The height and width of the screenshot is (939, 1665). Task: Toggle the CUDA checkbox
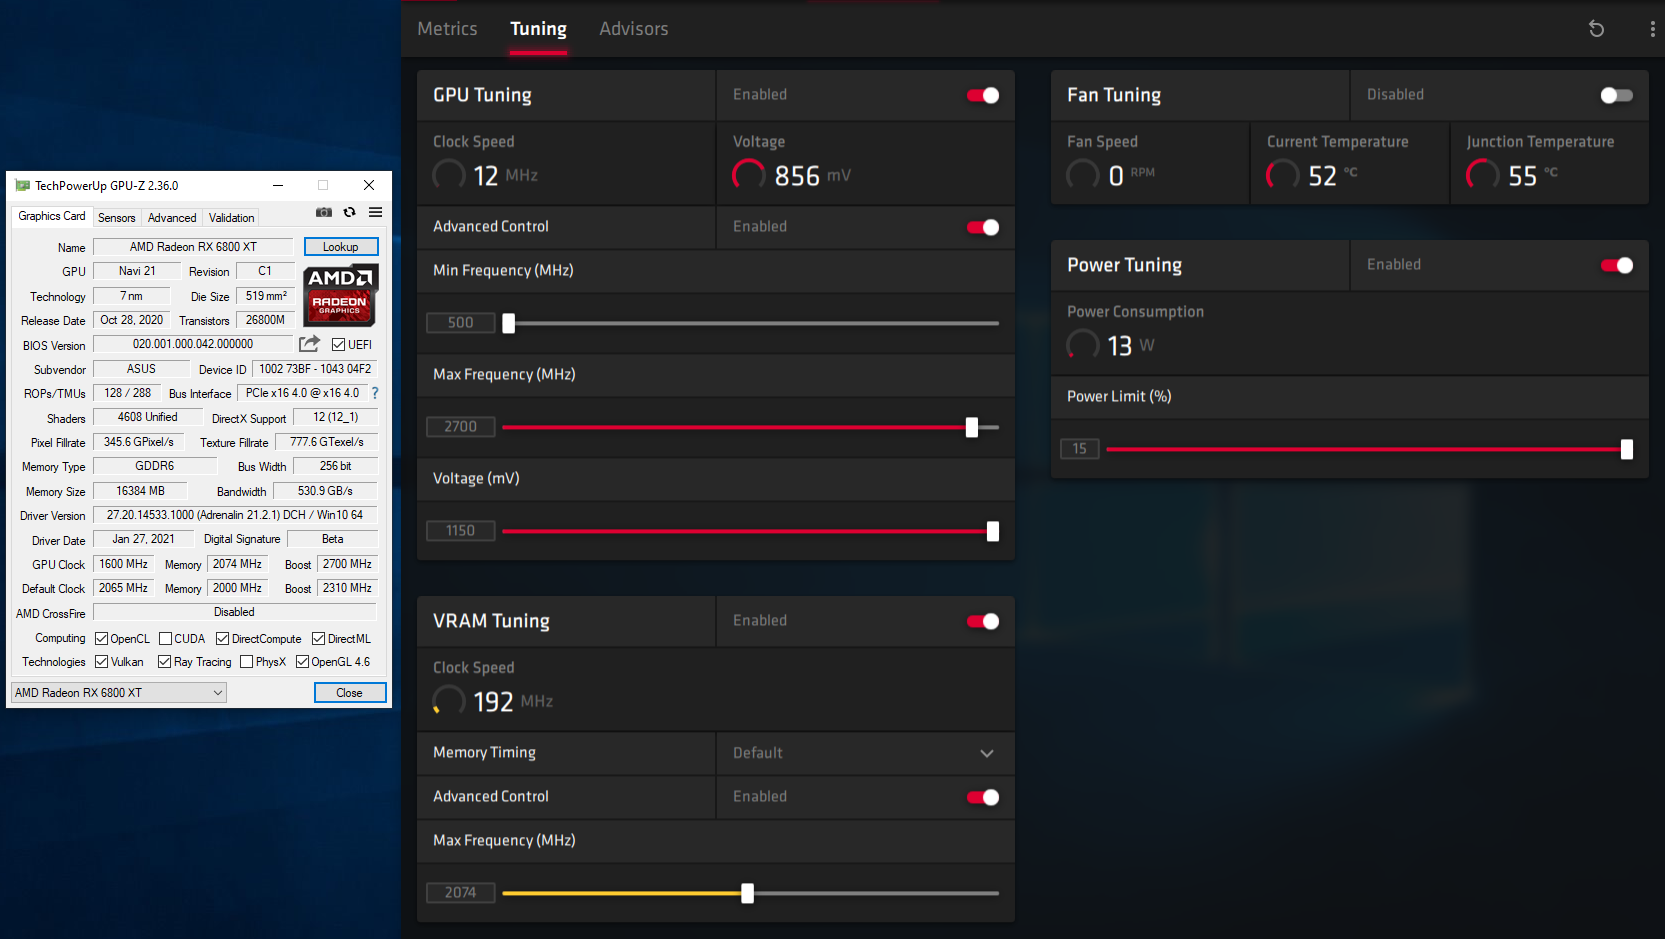coord(165,638)
